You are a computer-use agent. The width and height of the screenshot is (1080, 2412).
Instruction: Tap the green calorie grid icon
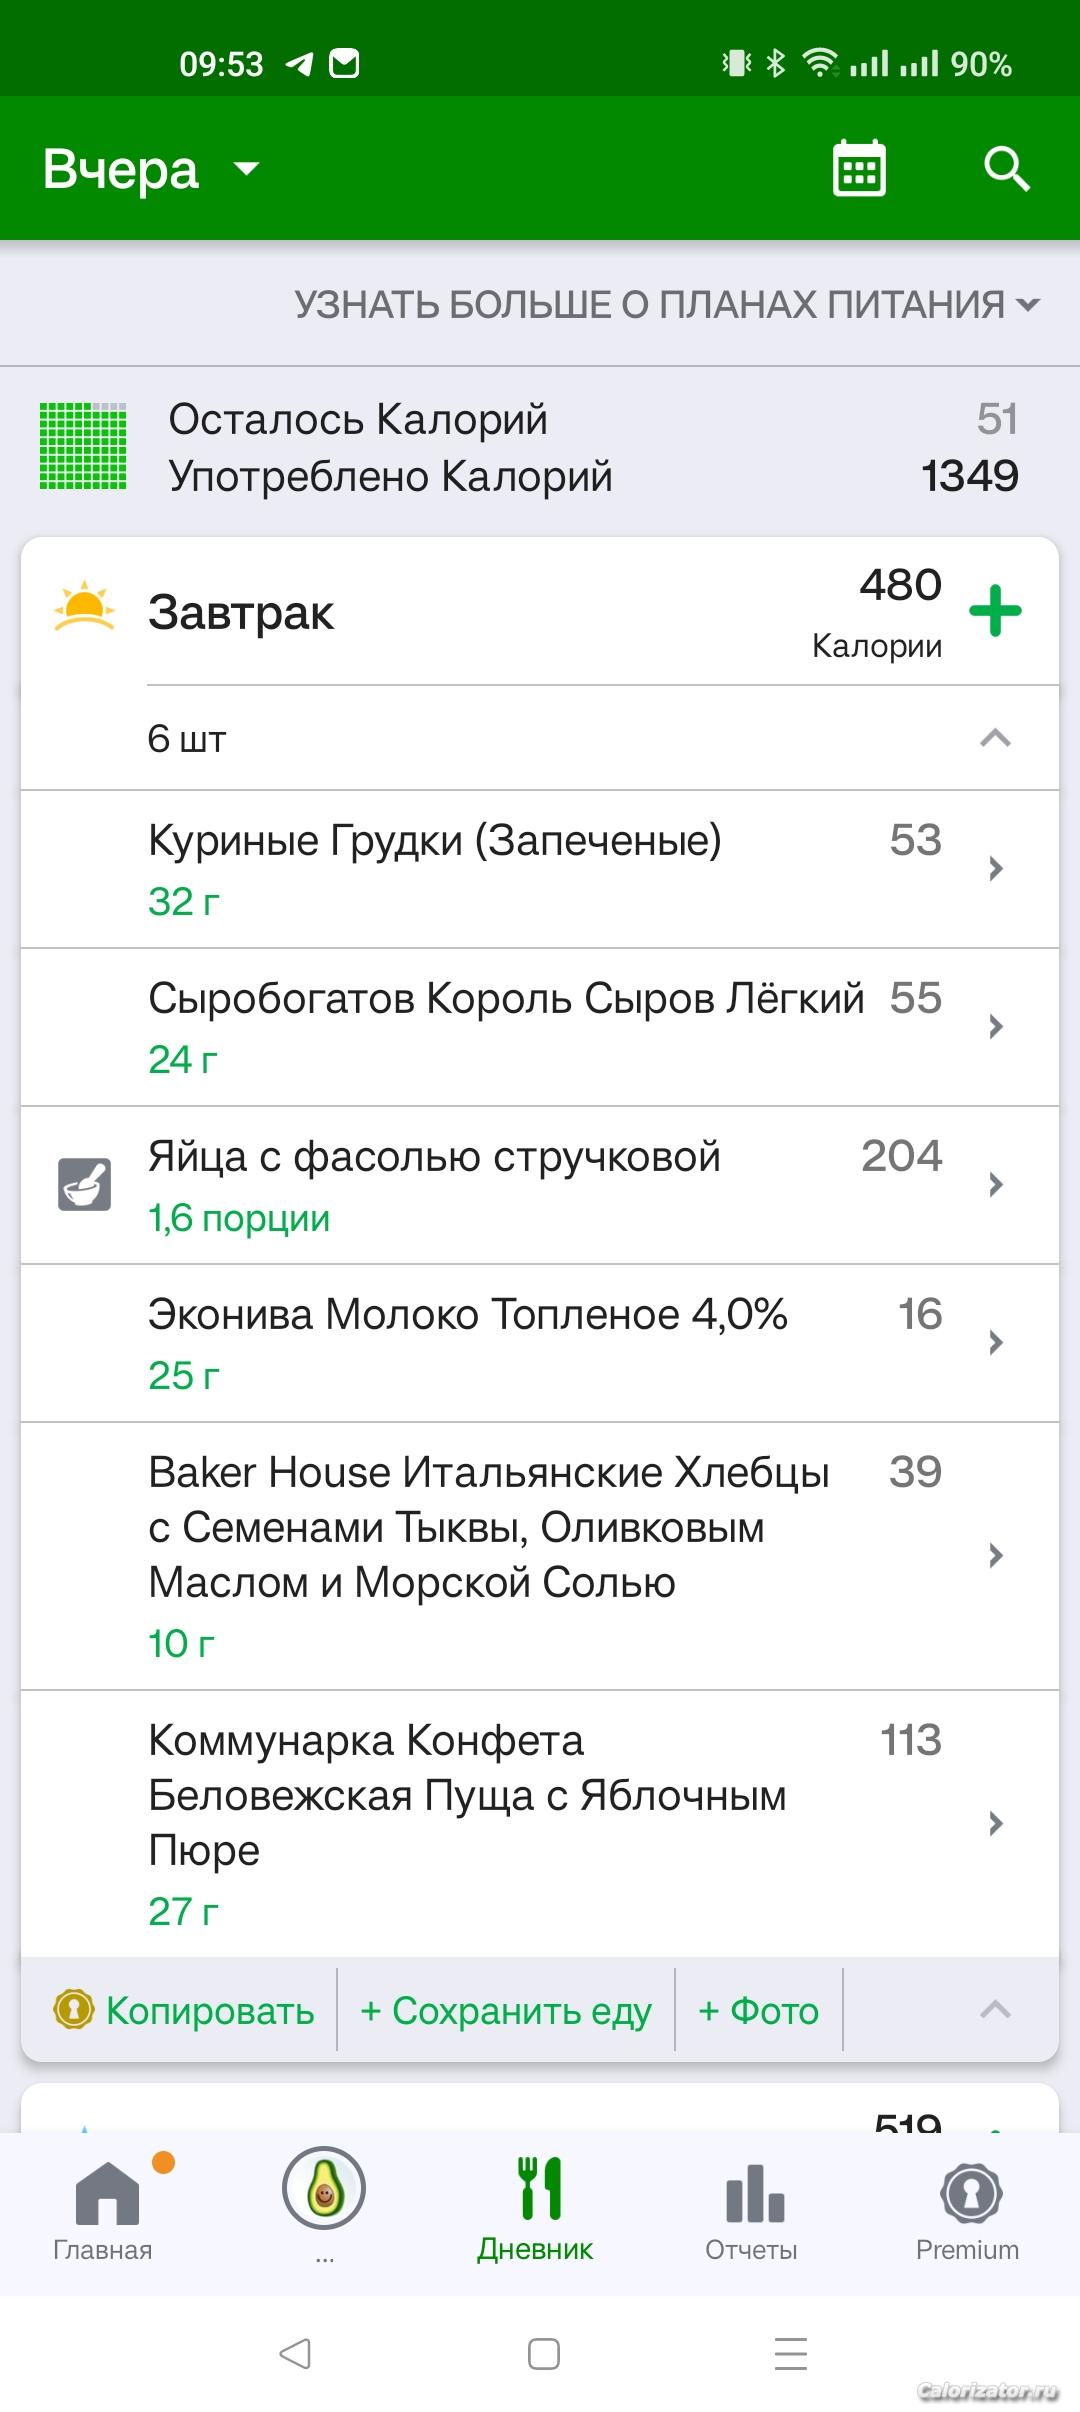point(83,446)
